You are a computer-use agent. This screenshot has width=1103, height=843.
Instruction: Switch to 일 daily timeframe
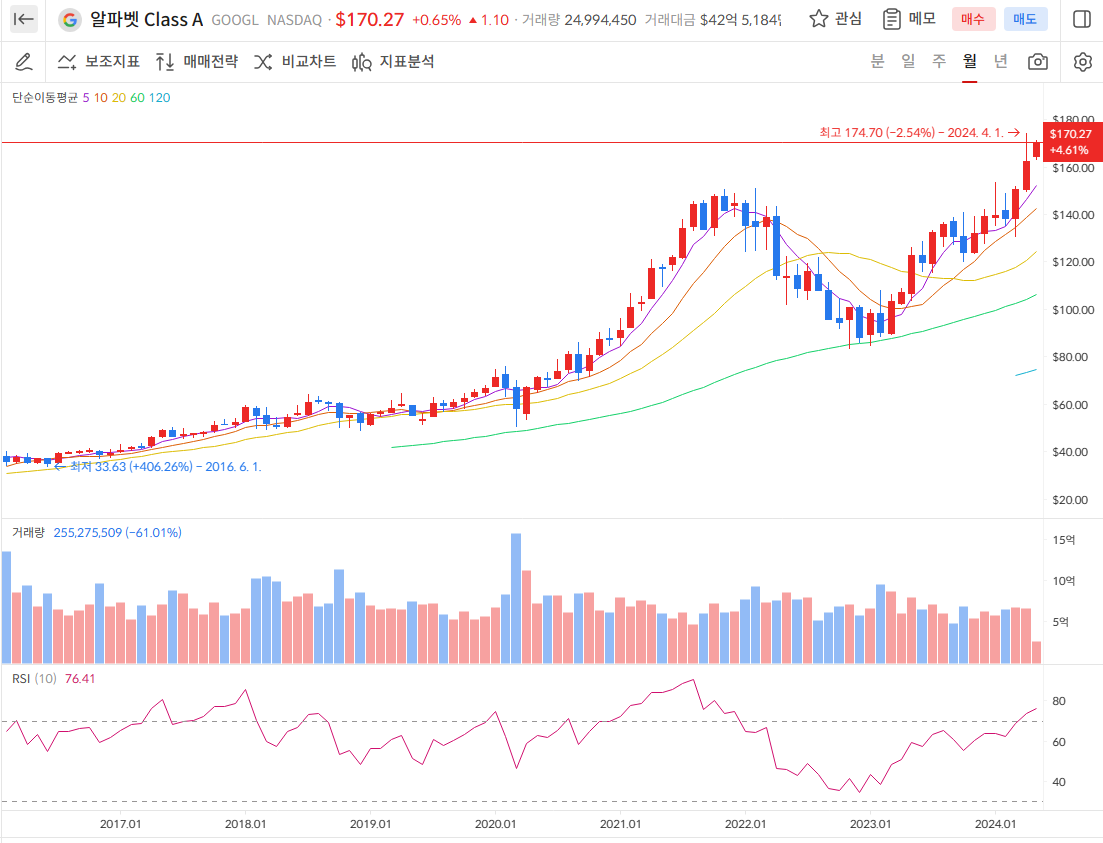pos(908,61)
